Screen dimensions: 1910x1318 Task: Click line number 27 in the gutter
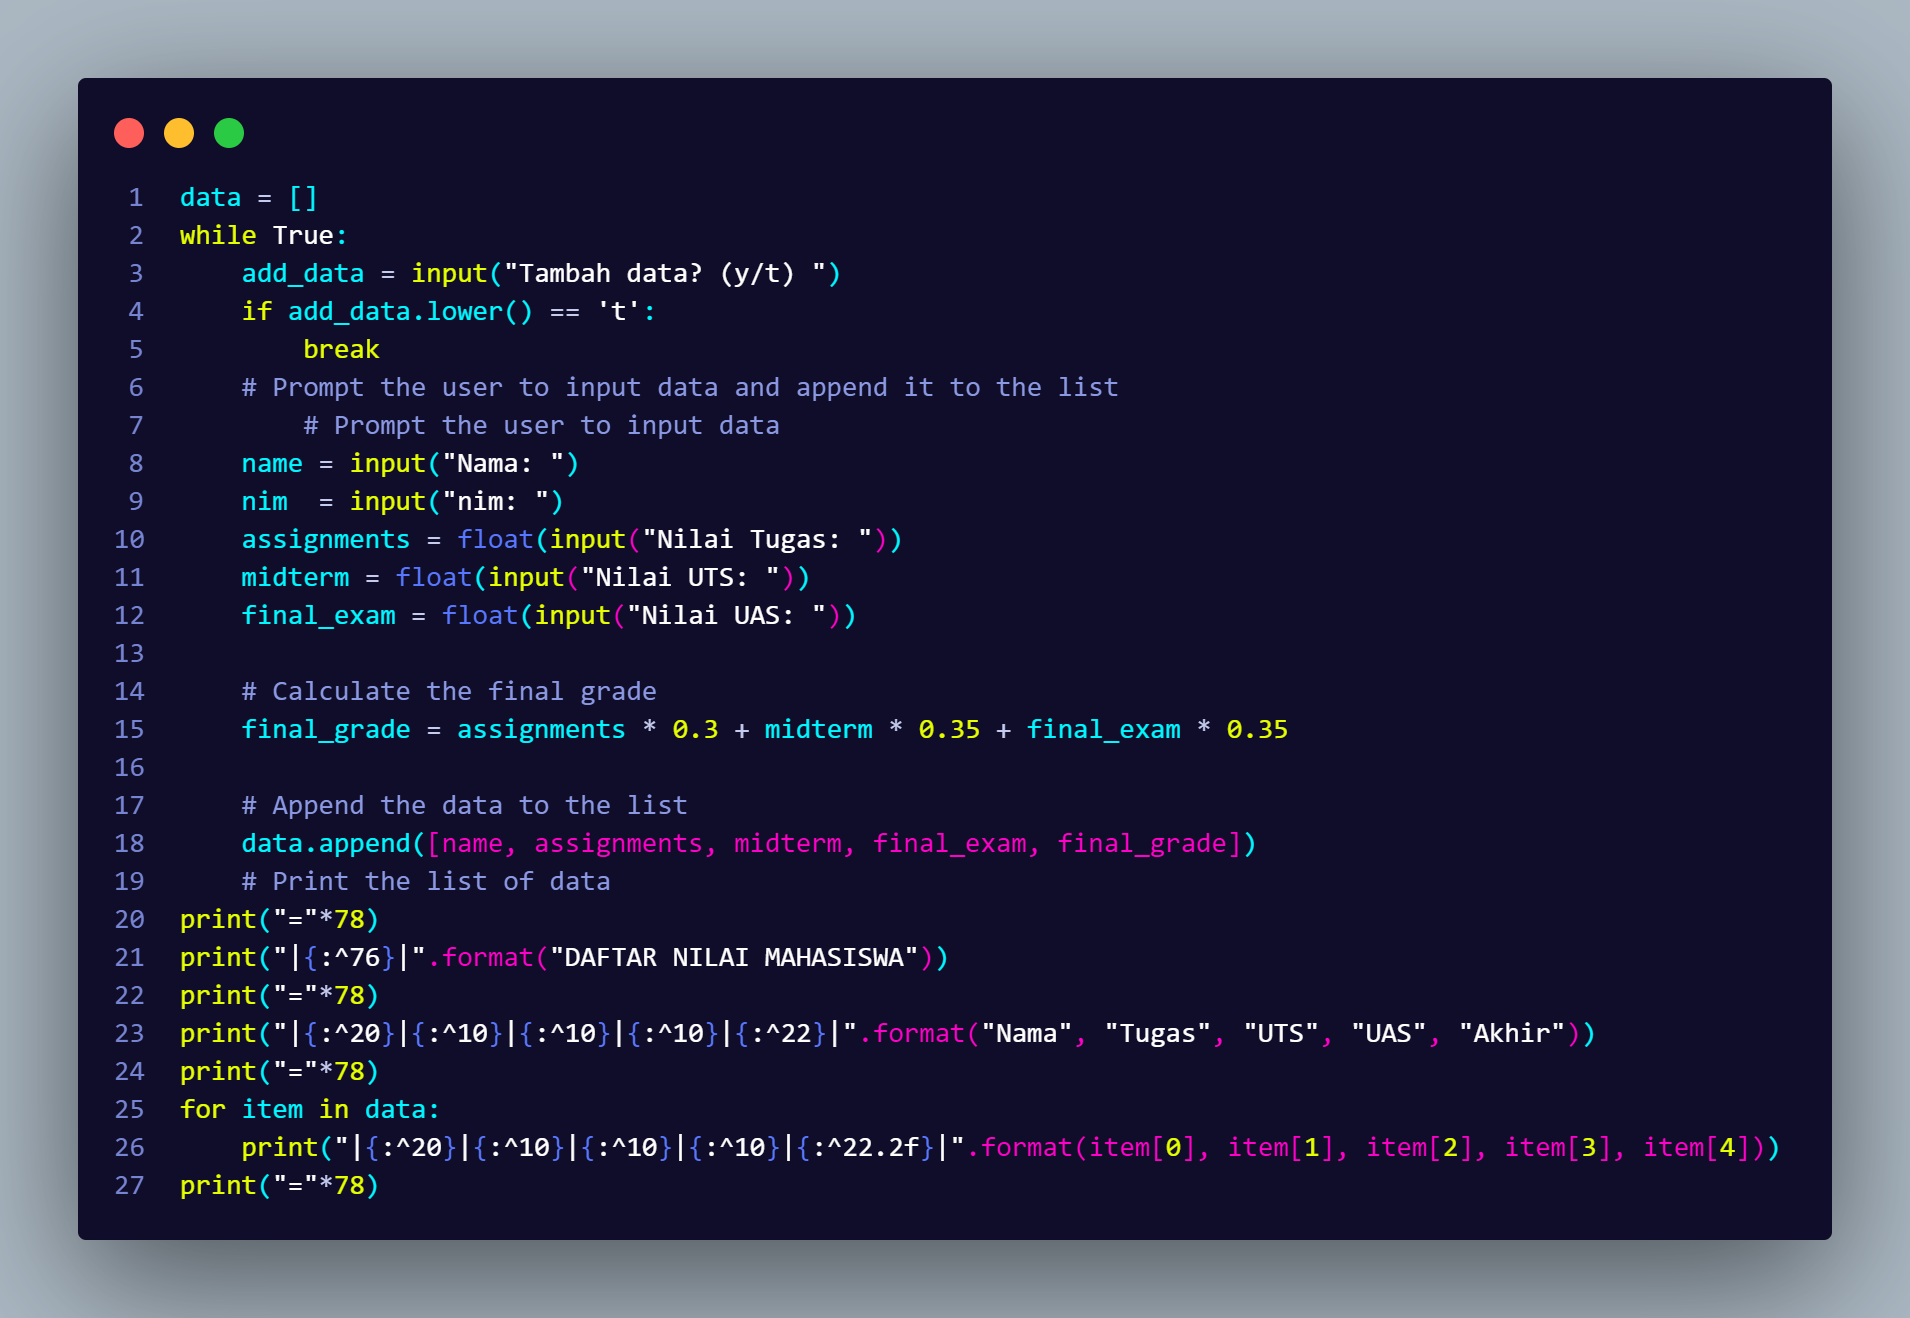pos(129,1185)
